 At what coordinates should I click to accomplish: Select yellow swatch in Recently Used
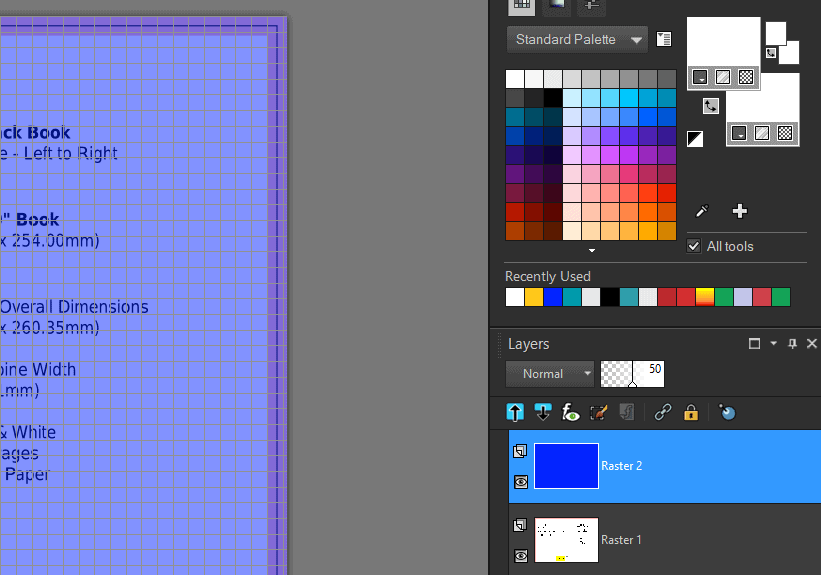click(x=534, y=297)
